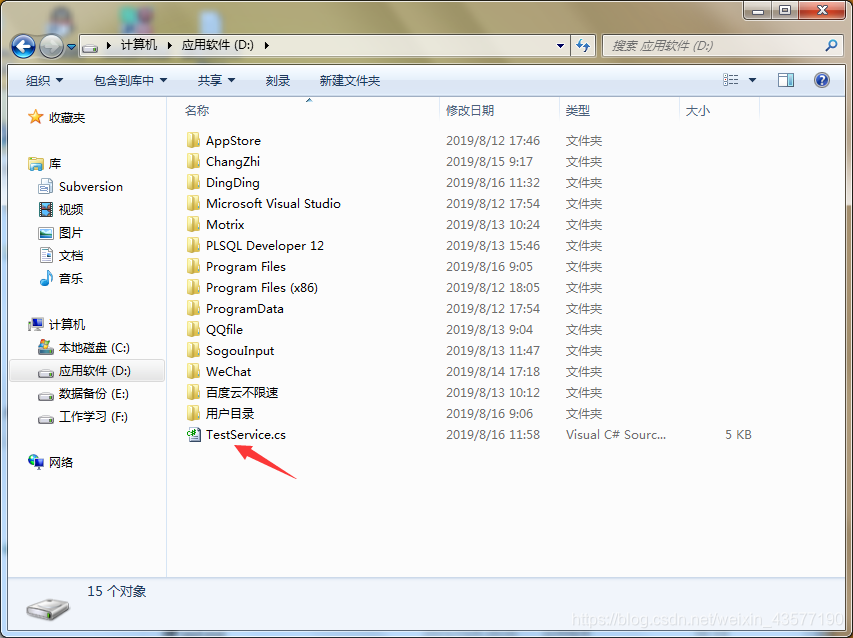Click the ProgramData folder icon

193,308
